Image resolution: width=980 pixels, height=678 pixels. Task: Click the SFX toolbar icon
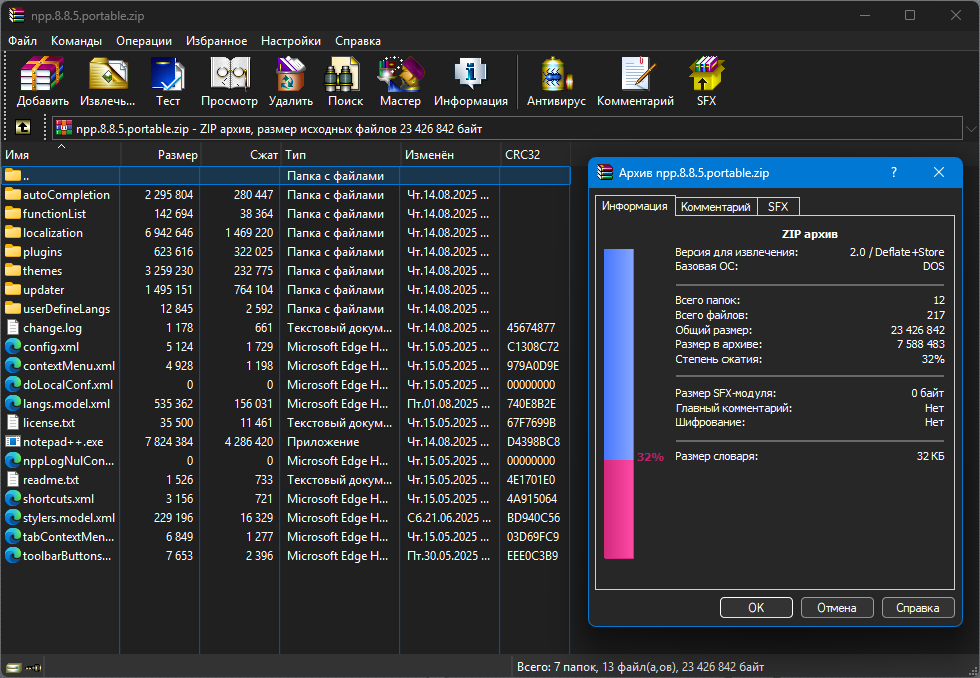[706, 81]
